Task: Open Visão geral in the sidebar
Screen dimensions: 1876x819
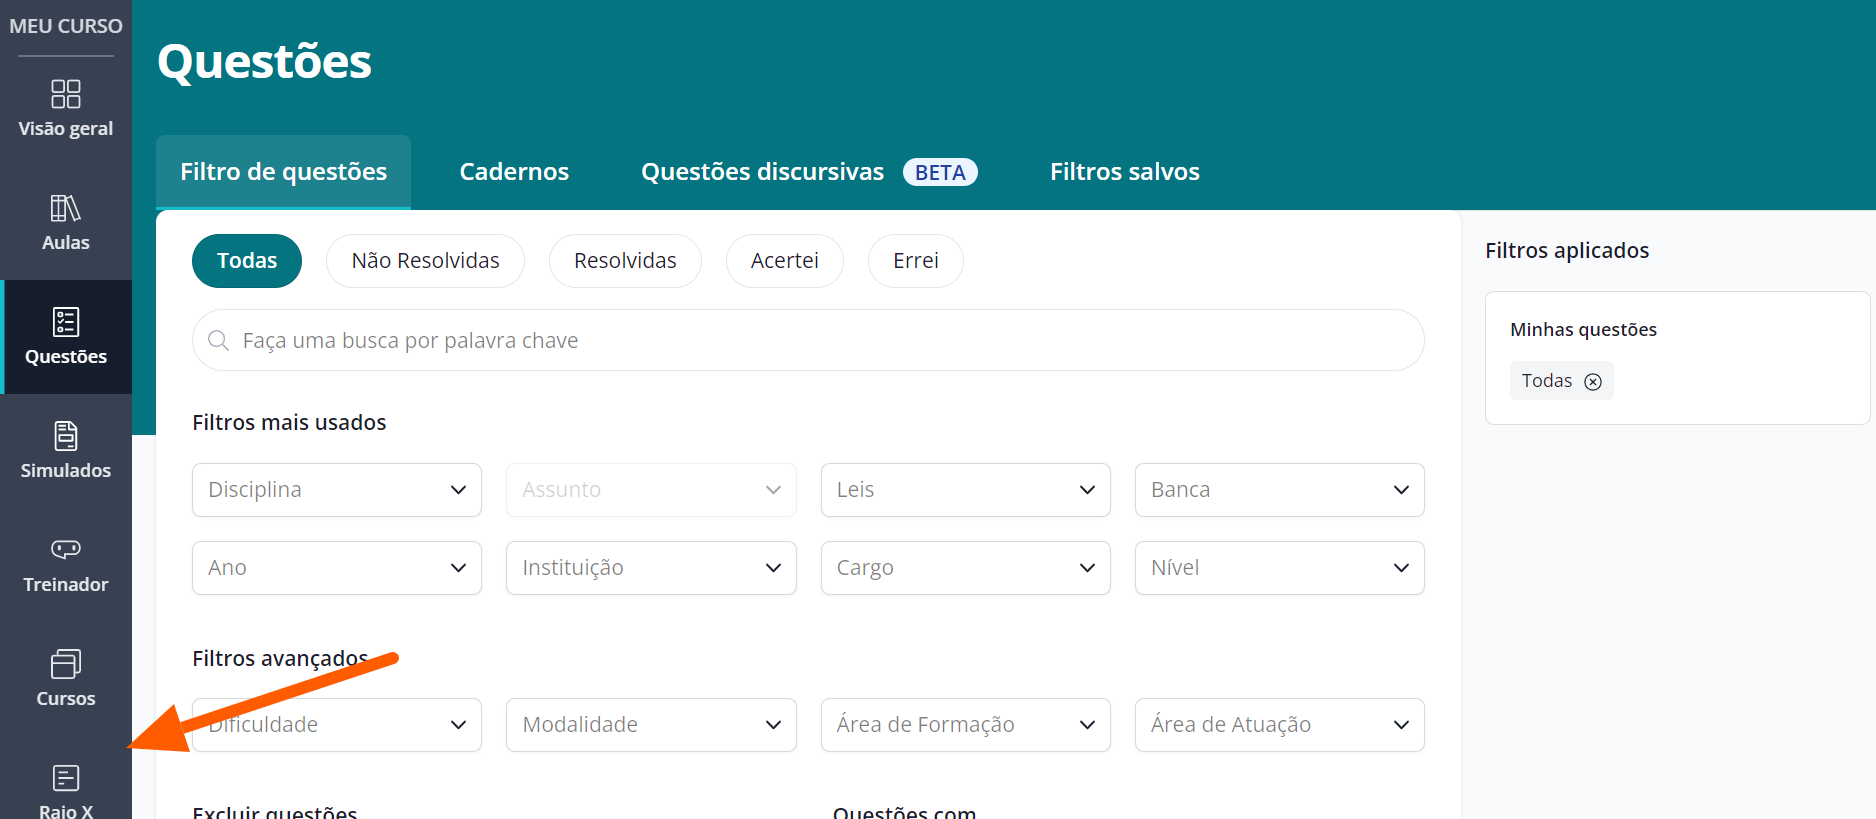Action: click(x=66, y=109)
